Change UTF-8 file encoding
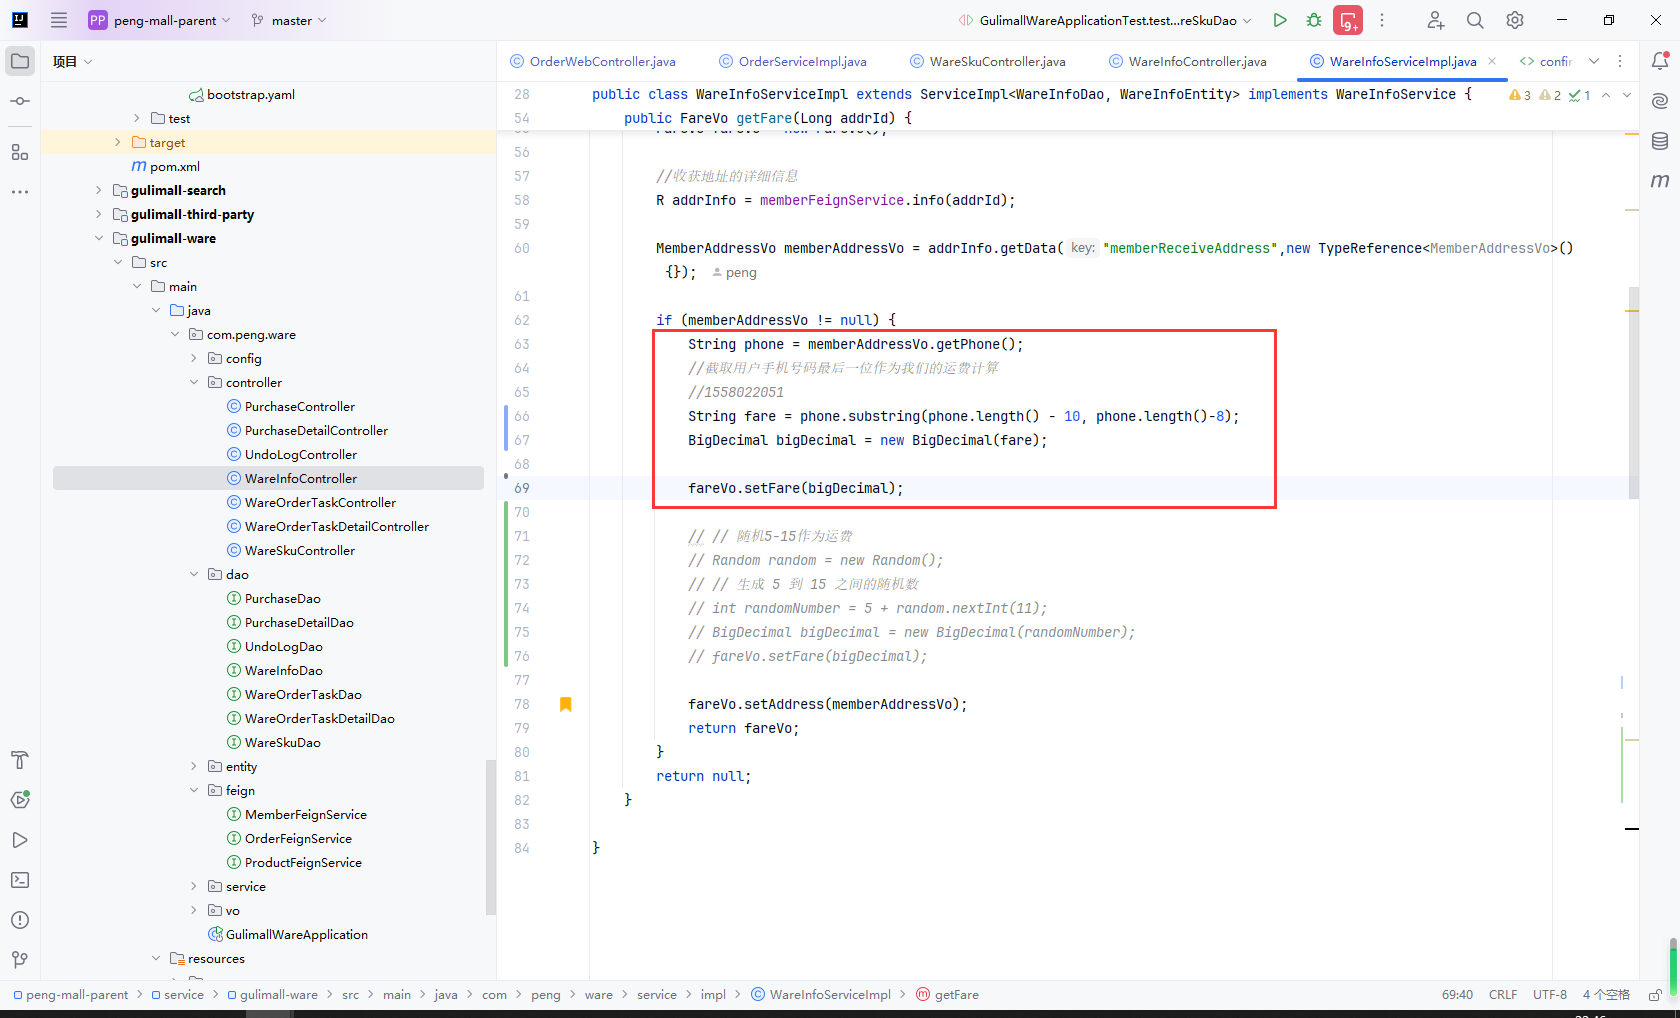Screen dimensions: 1680x1018 click(1550, 995)
